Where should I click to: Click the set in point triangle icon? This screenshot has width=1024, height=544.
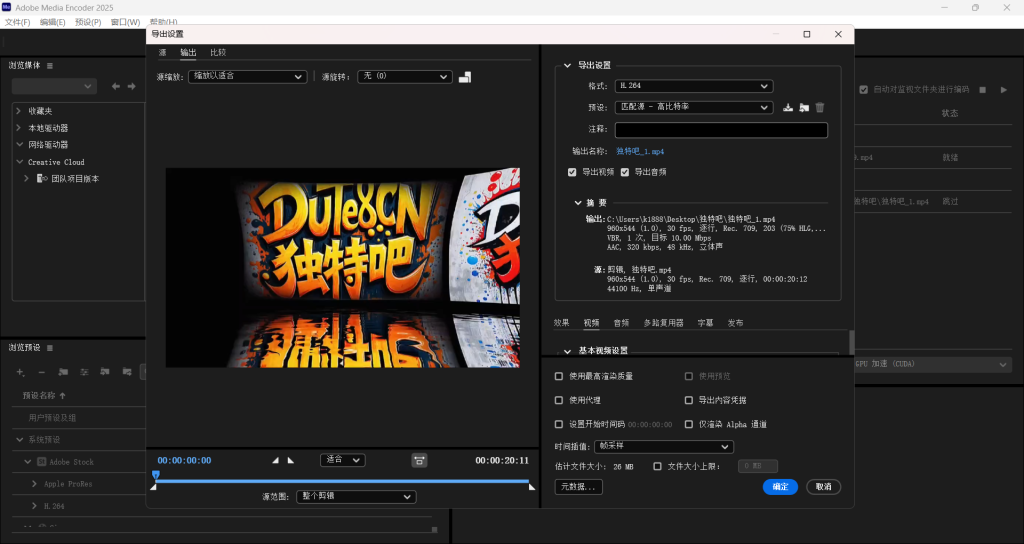pos(277,460)
